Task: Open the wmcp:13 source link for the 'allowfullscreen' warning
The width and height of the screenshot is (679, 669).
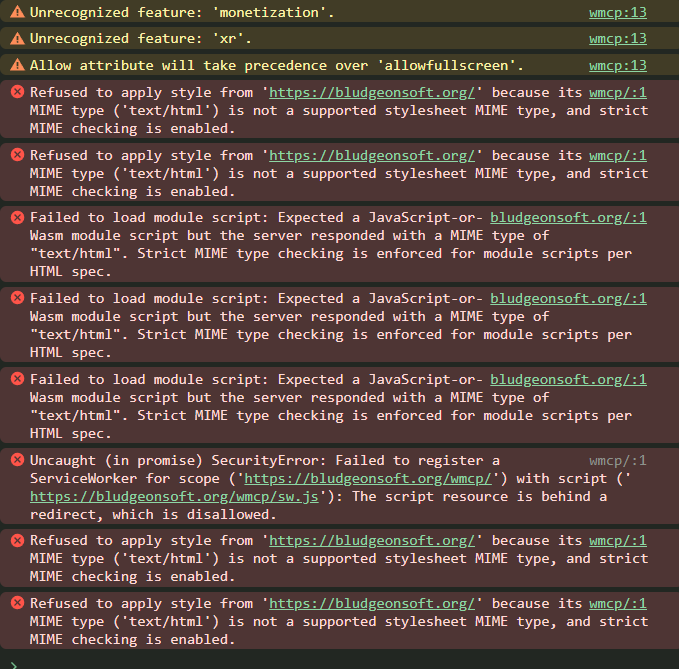Action: [617, 65]
